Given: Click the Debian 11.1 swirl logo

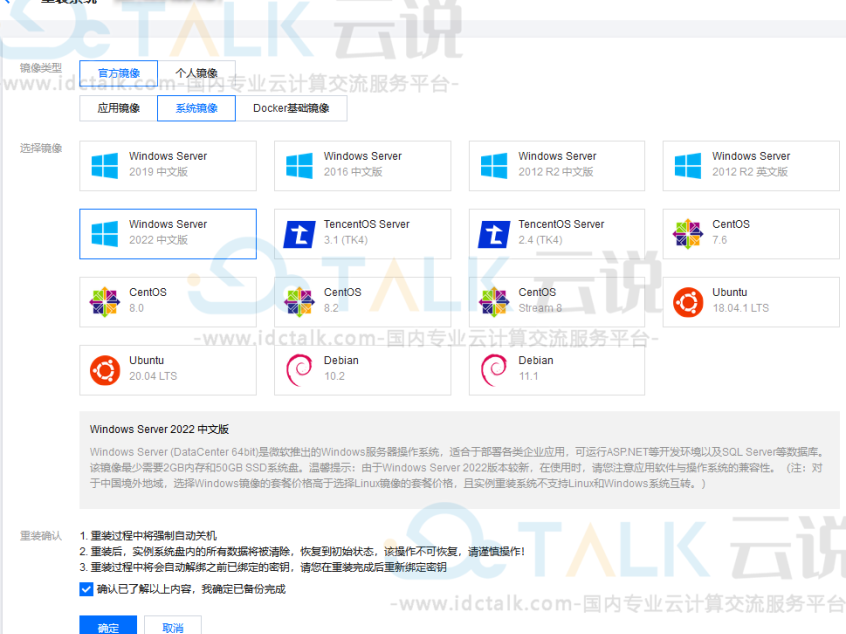Looking at the screenshot, I should [x=494, y=370].
